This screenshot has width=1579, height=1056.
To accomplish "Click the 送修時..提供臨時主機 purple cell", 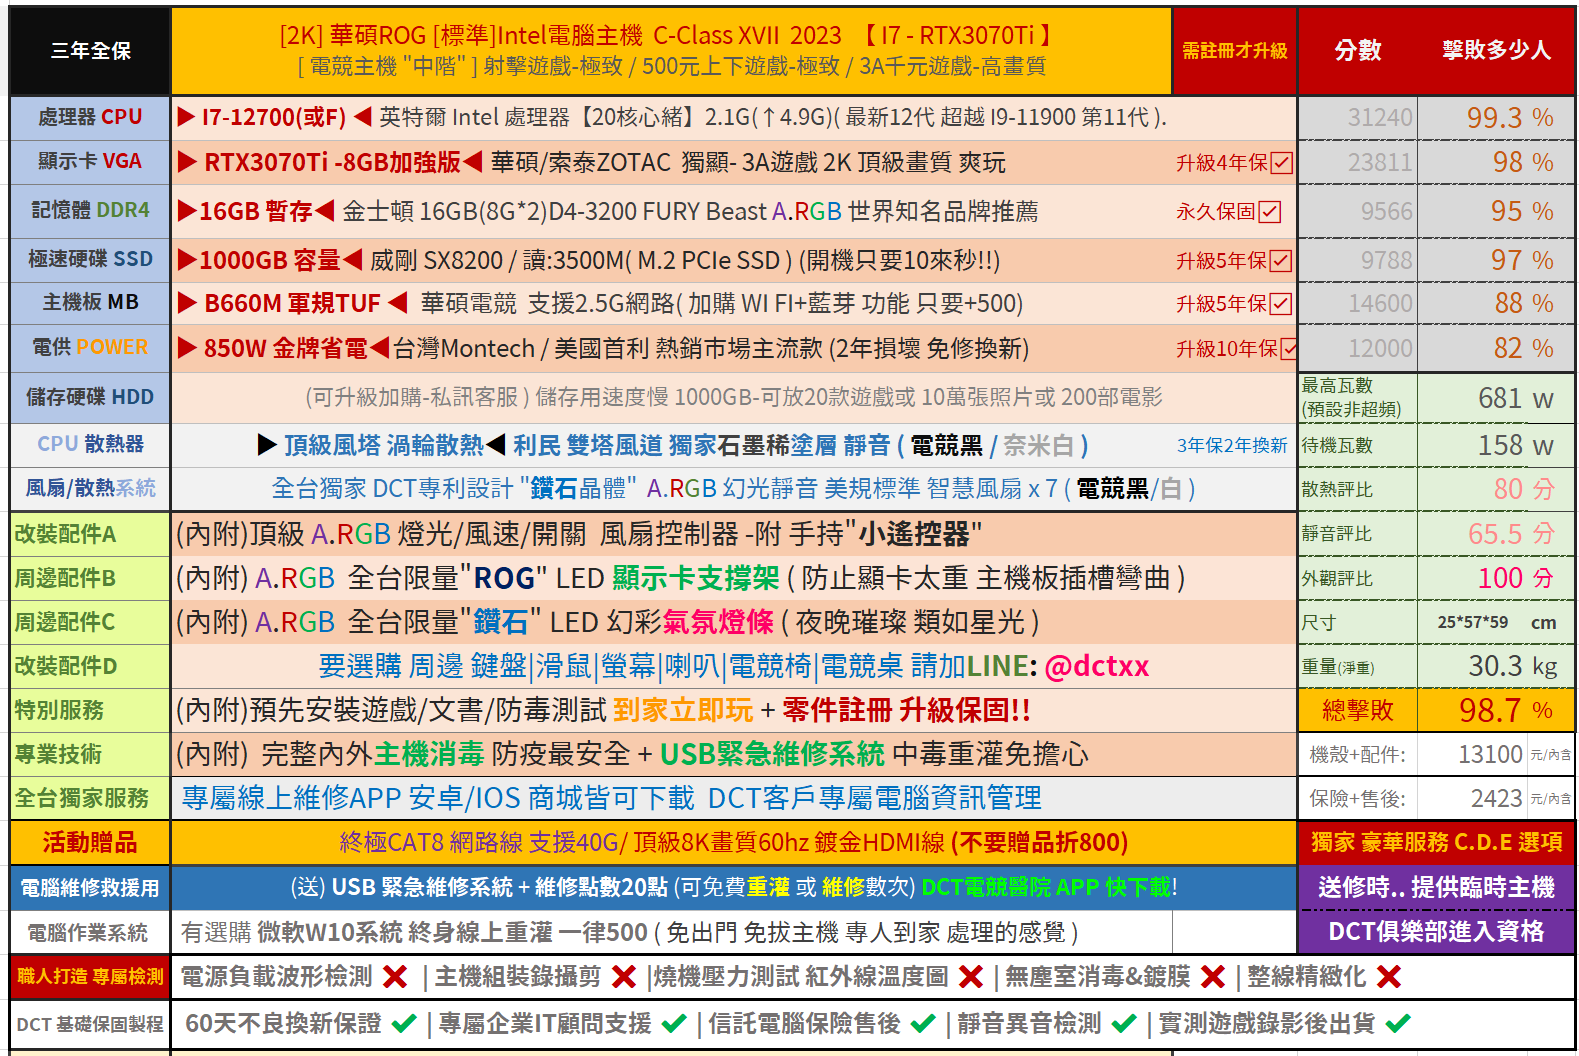I will tap(1436, 887).
